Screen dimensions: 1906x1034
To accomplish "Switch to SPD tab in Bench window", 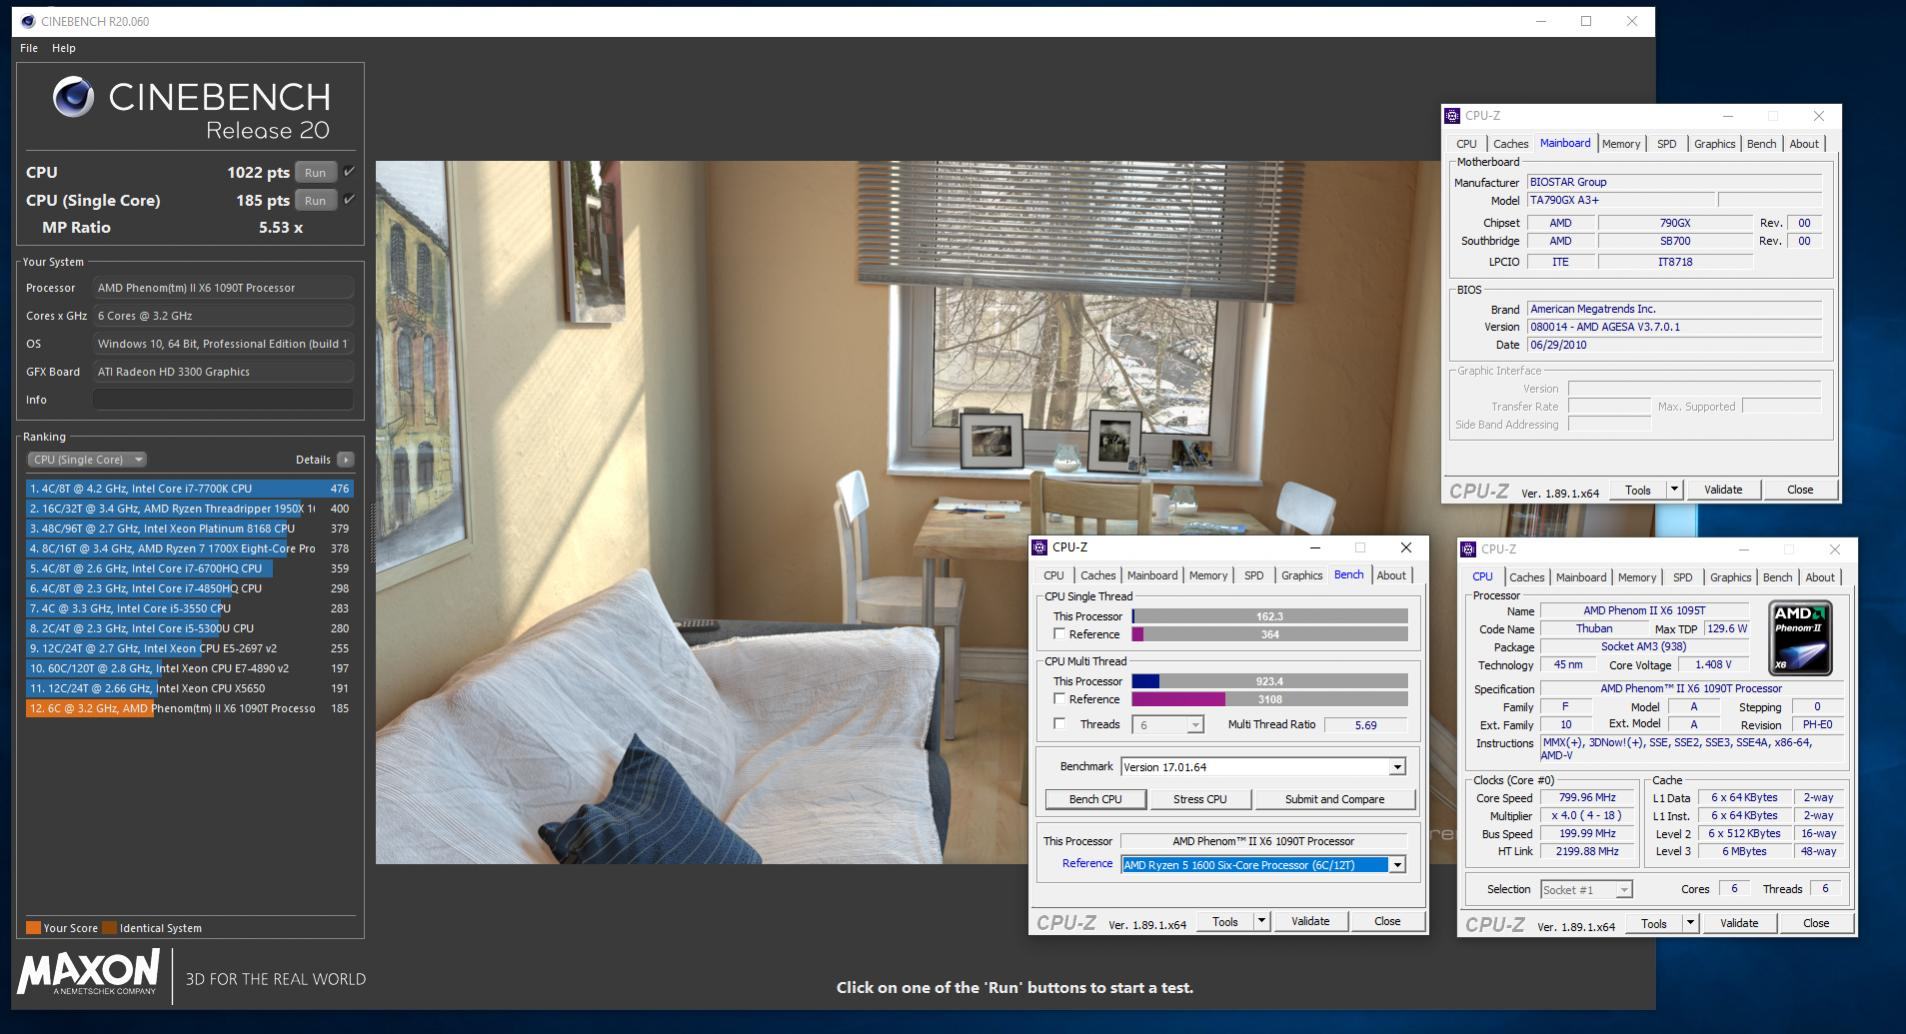I will click(x=1254, y=576).
